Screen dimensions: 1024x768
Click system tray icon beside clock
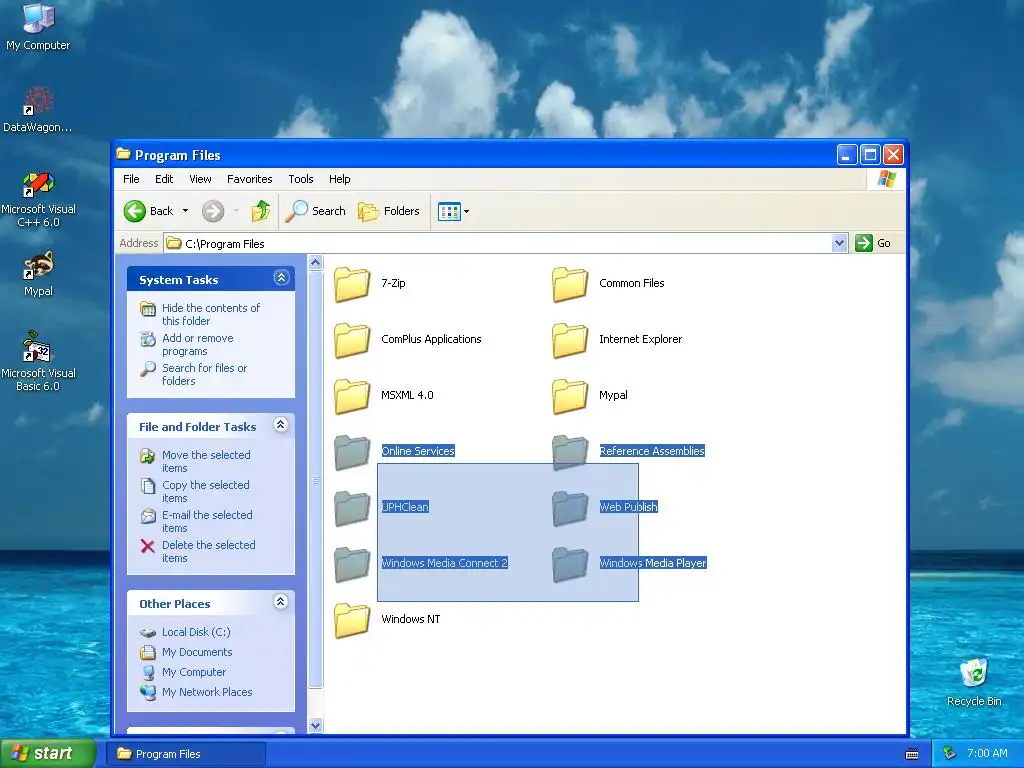point(950,754)
